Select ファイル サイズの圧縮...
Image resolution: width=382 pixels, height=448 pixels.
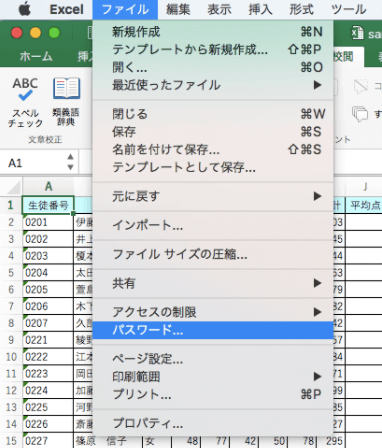[x=213, y=254]
